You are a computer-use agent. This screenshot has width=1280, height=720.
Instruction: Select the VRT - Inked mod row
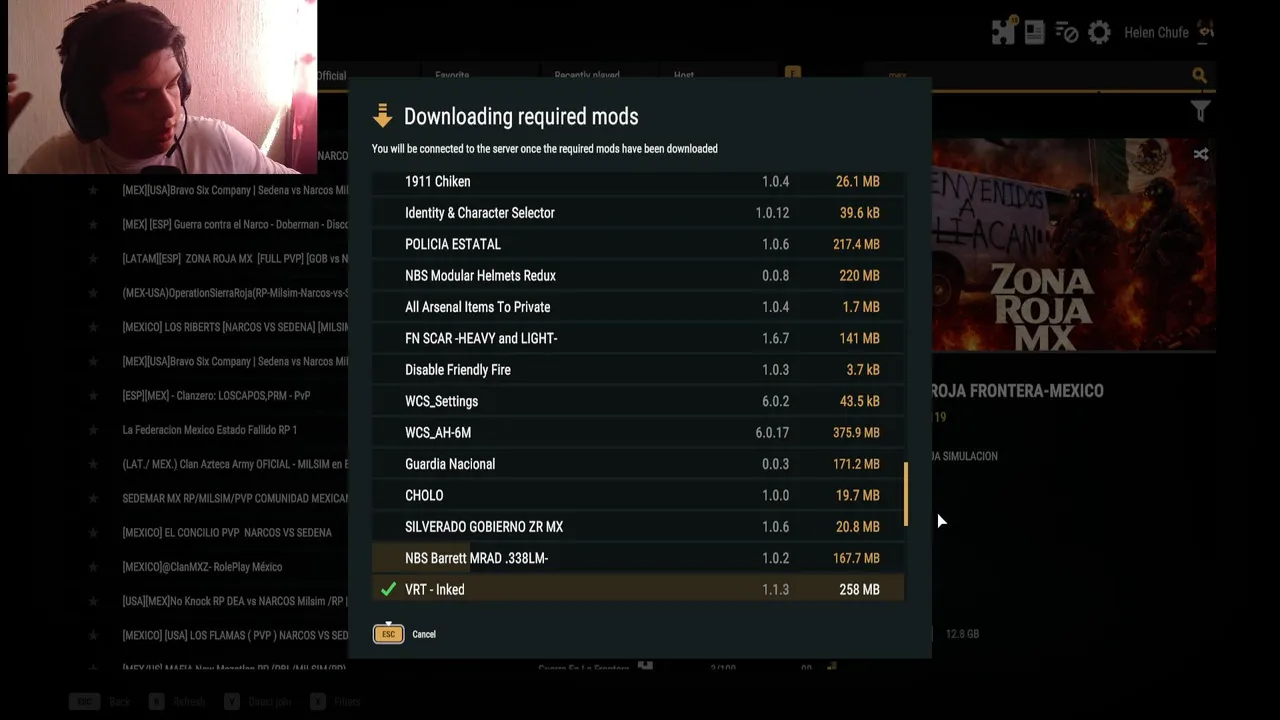pos(638,589)
